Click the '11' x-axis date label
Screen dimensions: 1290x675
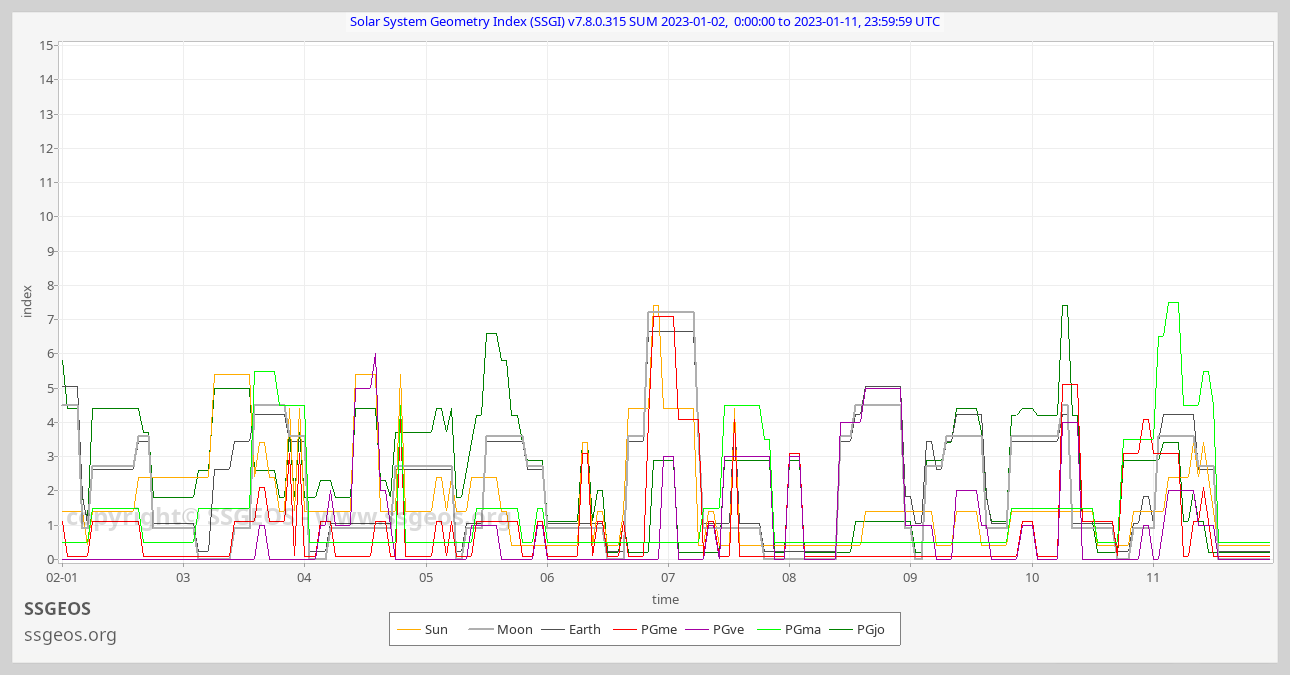pyautogui.click(x=1153, y=578)
